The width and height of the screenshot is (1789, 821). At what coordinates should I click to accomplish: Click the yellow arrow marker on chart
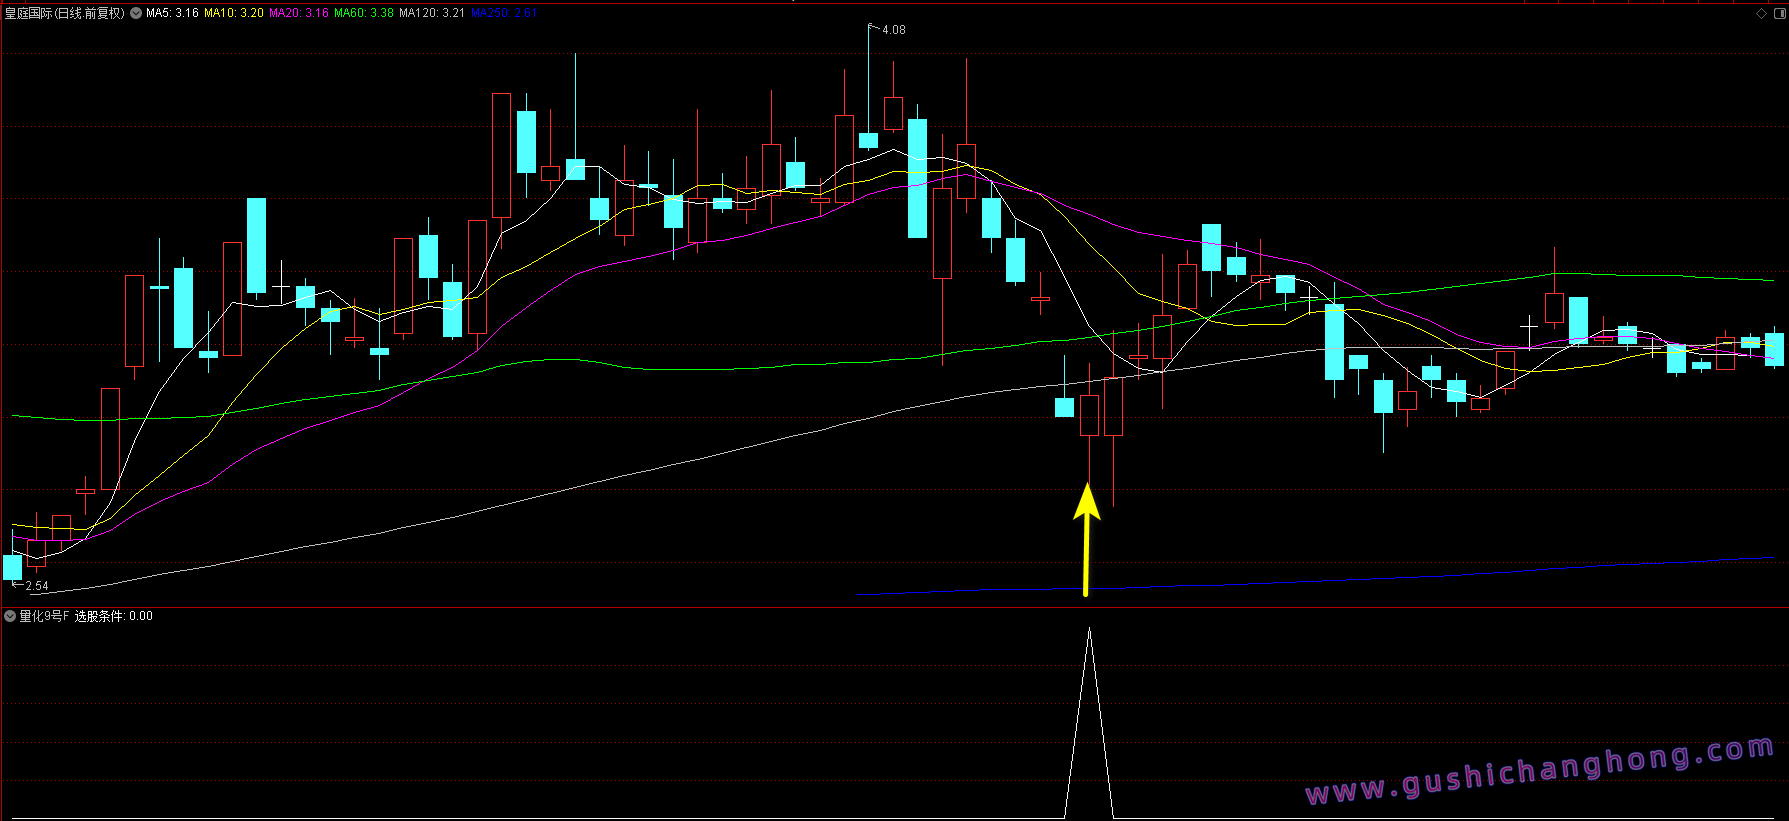(1087, 540)
